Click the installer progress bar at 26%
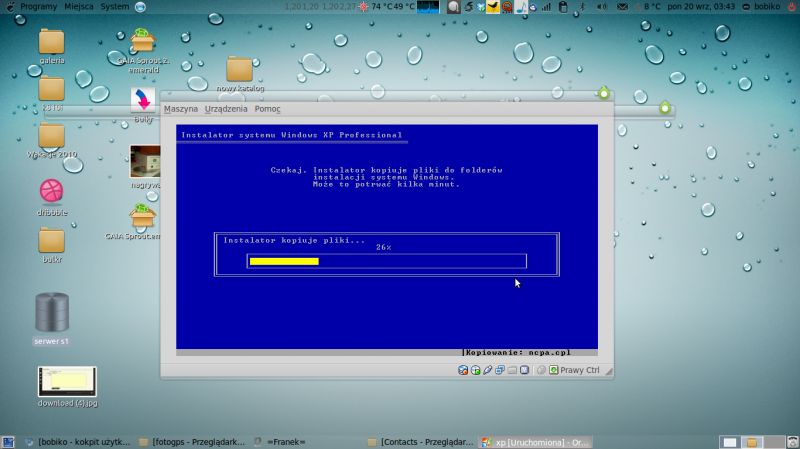This screenshot has width=800, height=449. pyautogui.click(x=386, y=261)
